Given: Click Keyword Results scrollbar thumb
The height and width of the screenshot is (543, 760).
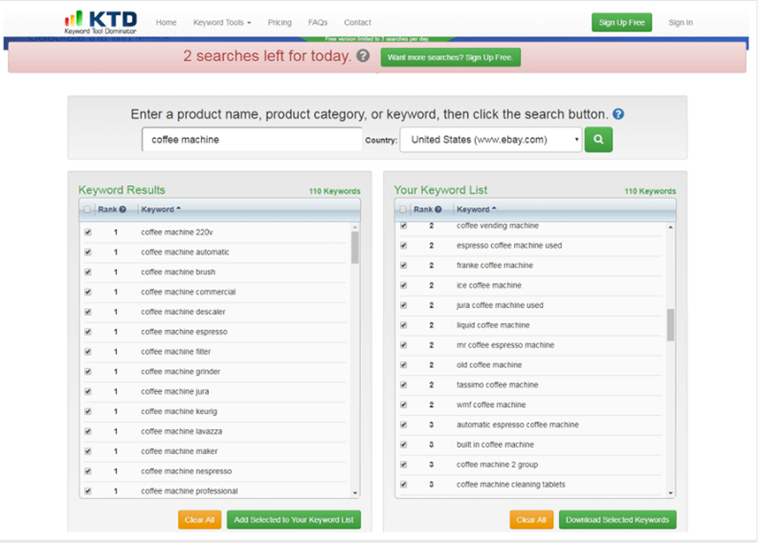Looking at the screenshot, I should (355, 247).
